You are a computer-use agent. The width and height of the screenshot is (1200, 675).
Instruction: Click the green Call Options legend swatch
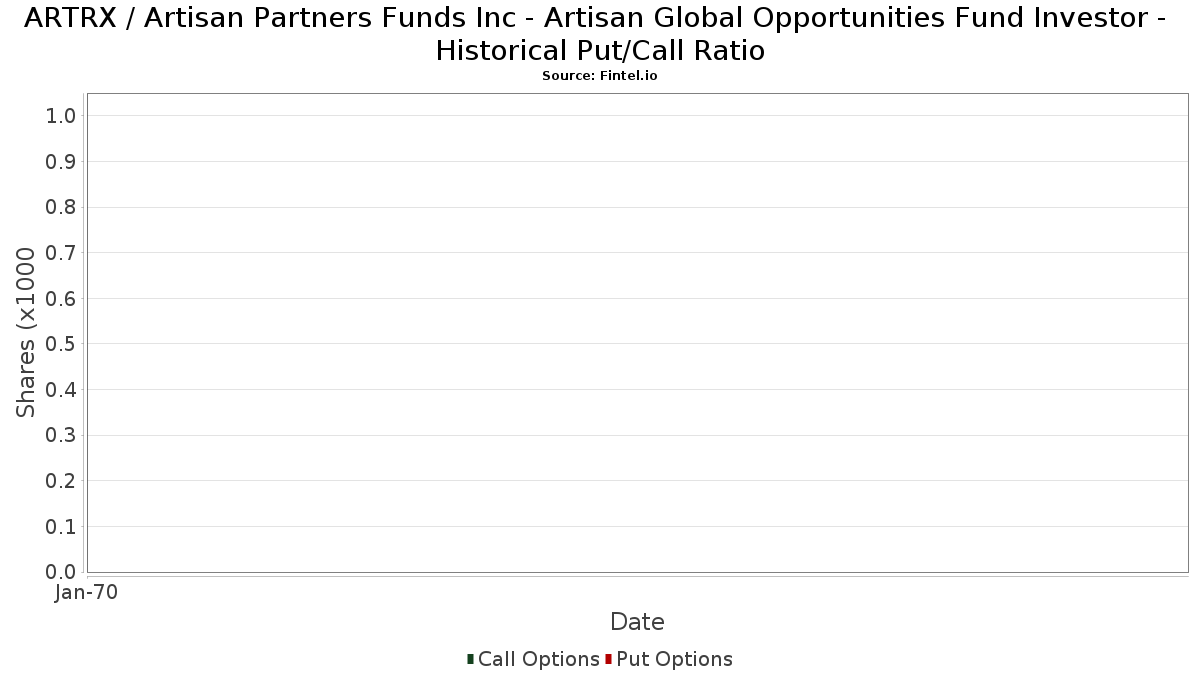pyautogui.click(x=470, y=659)
